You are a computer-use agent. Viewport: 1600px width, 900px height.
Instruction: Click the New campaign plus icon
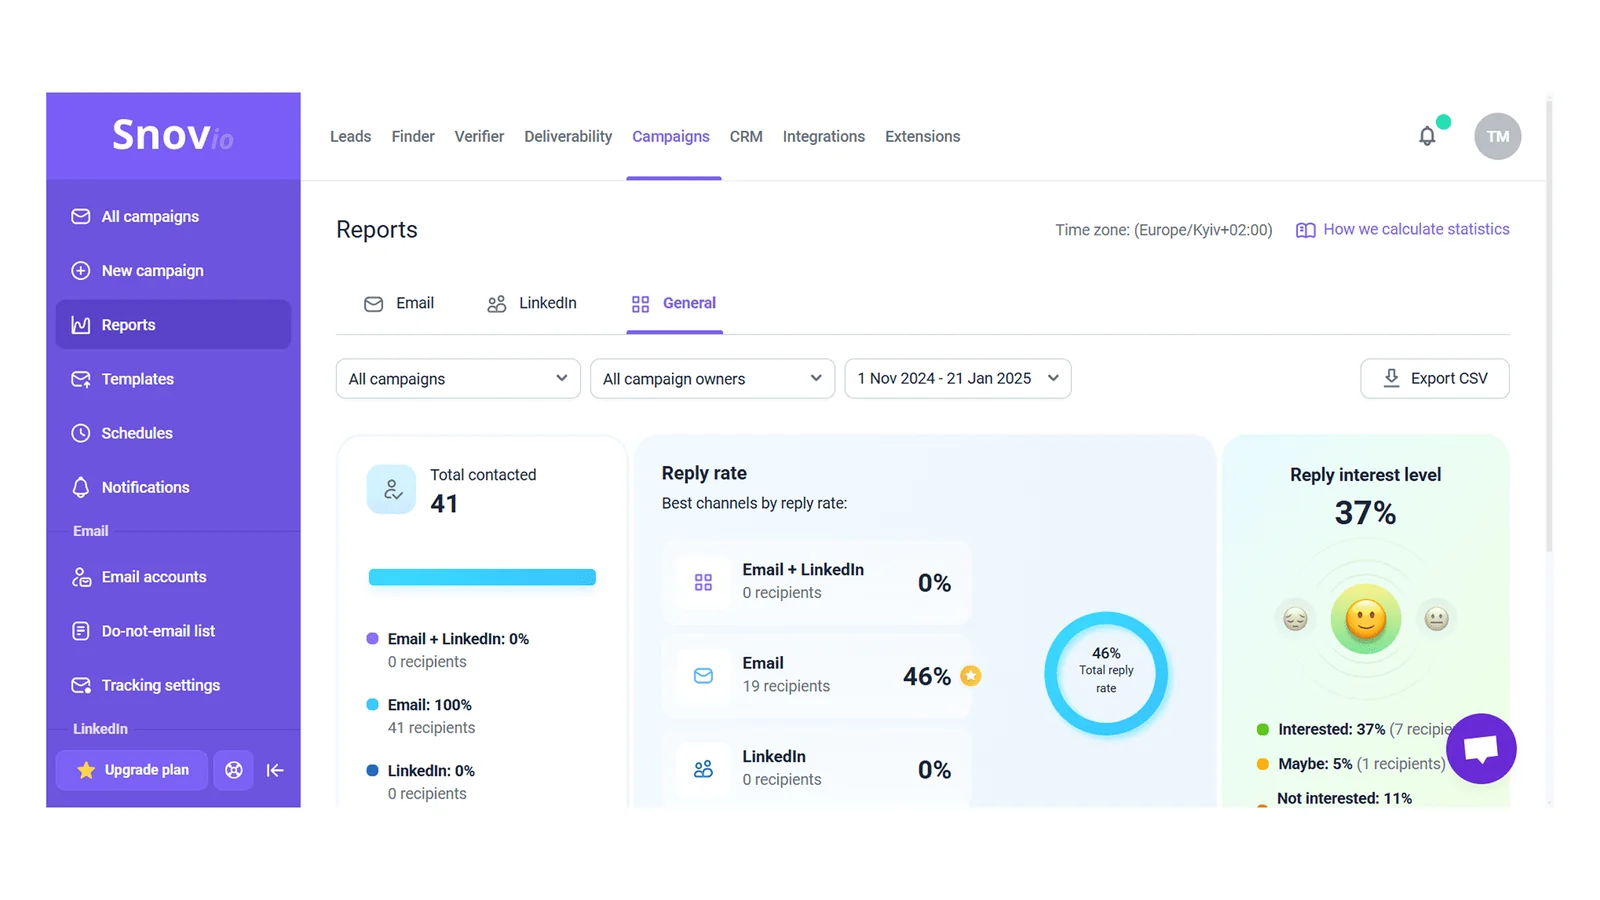[81, 270]
